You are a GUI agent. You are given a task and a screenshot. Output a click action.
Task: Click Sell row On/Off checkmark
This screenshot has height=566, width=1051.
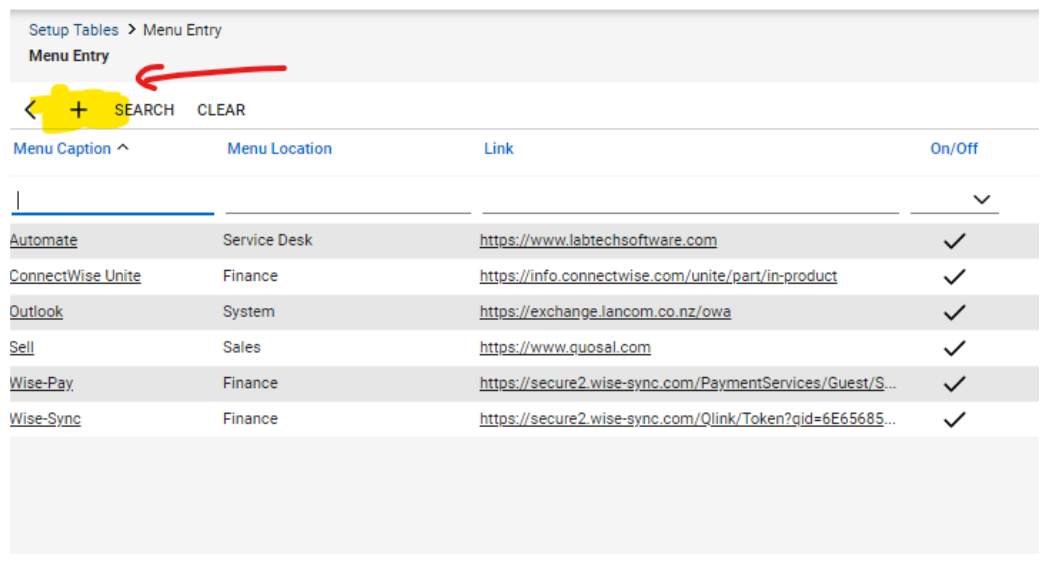[954, 348]
